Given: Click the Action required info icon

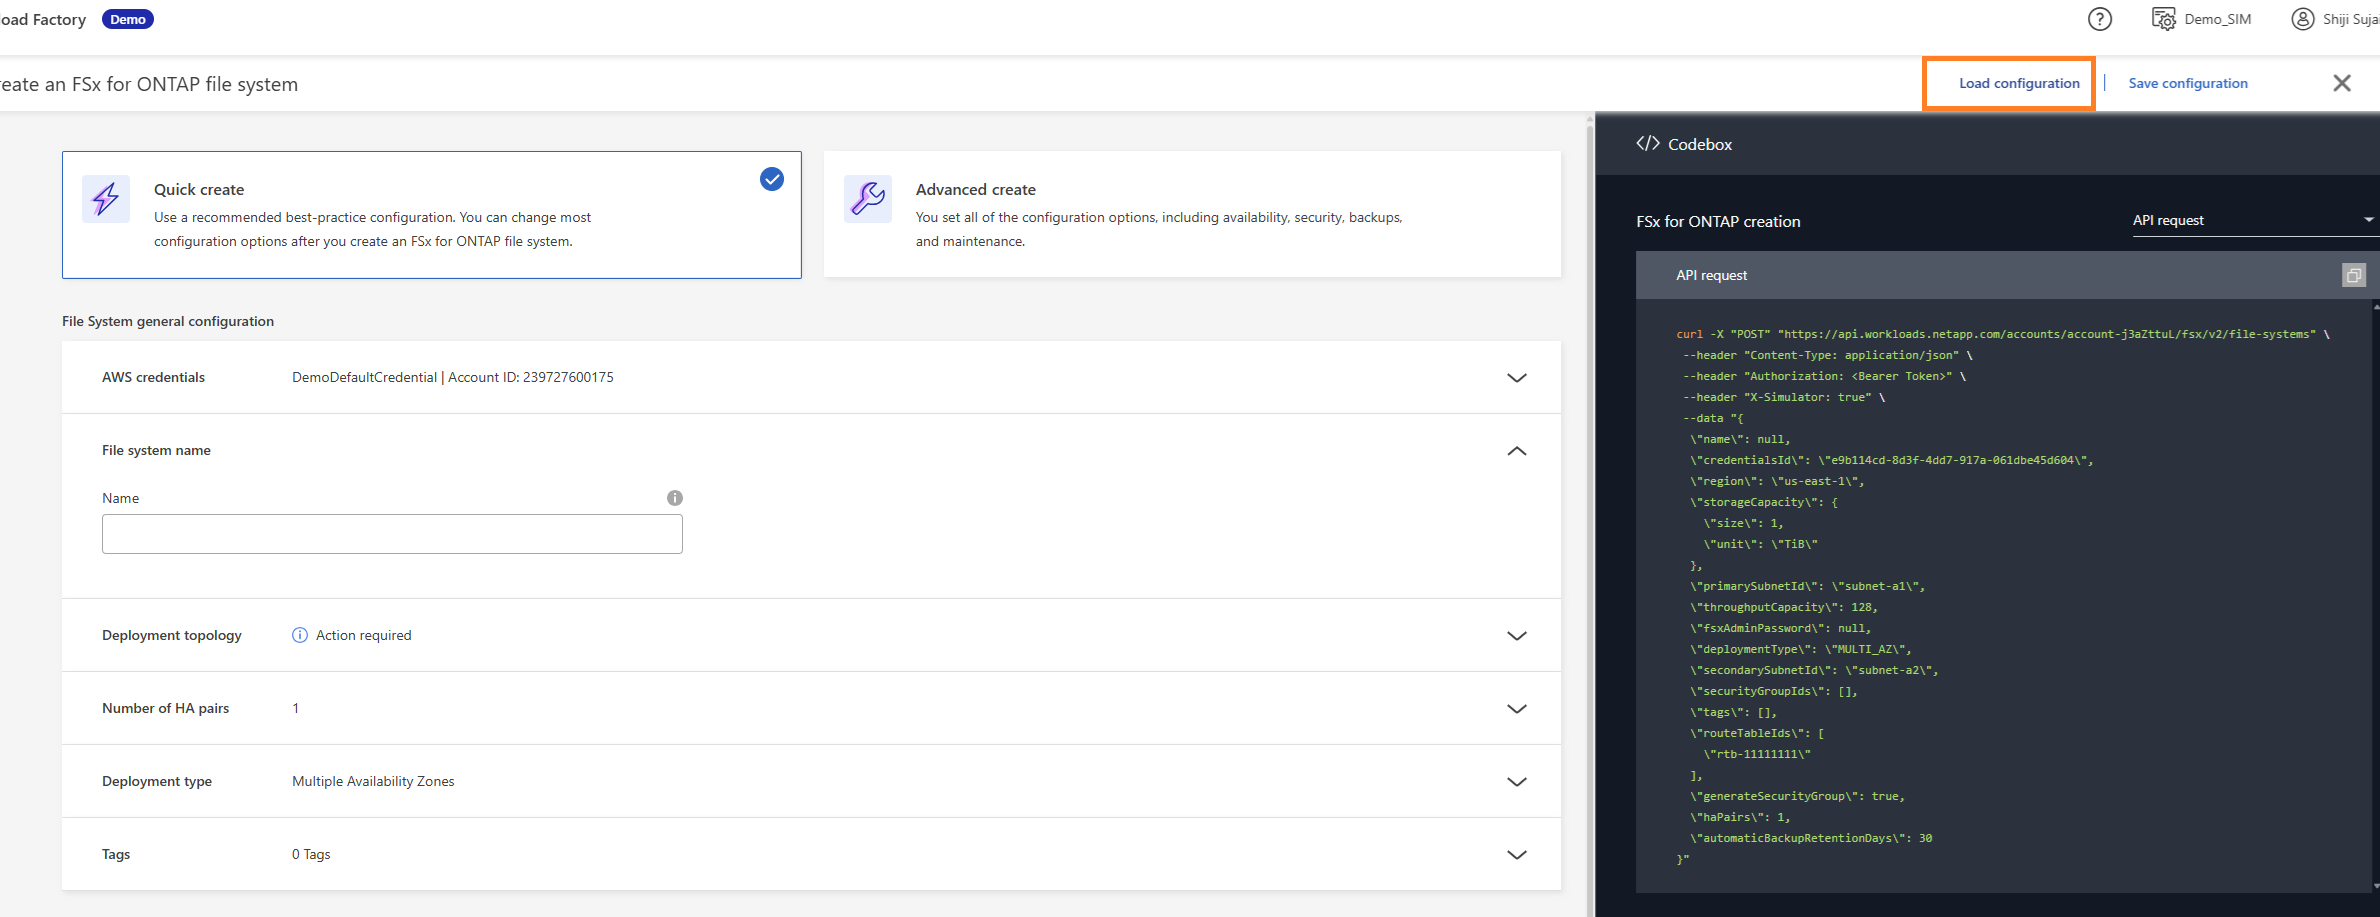Looking at the screenshot, I should [x=300, y=635].
